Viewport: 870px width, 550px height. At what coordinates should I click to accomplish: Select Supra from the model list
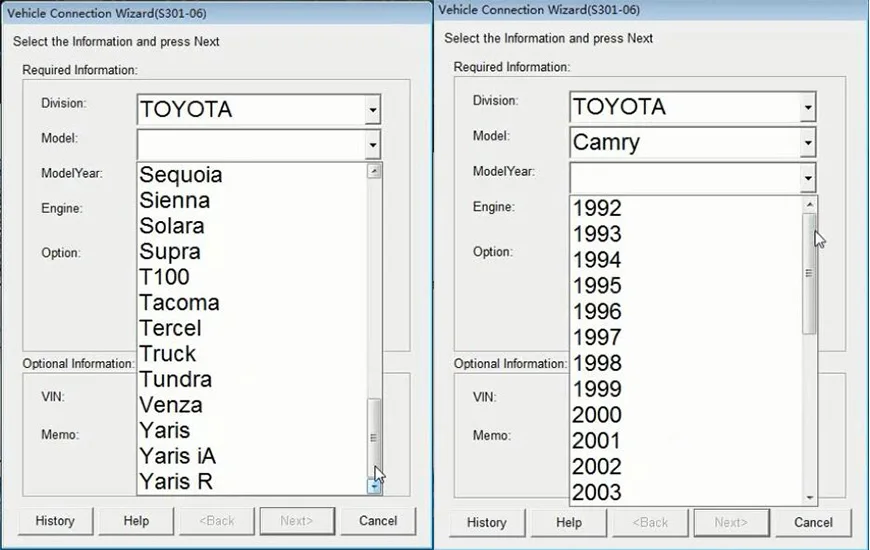[252, 251]
